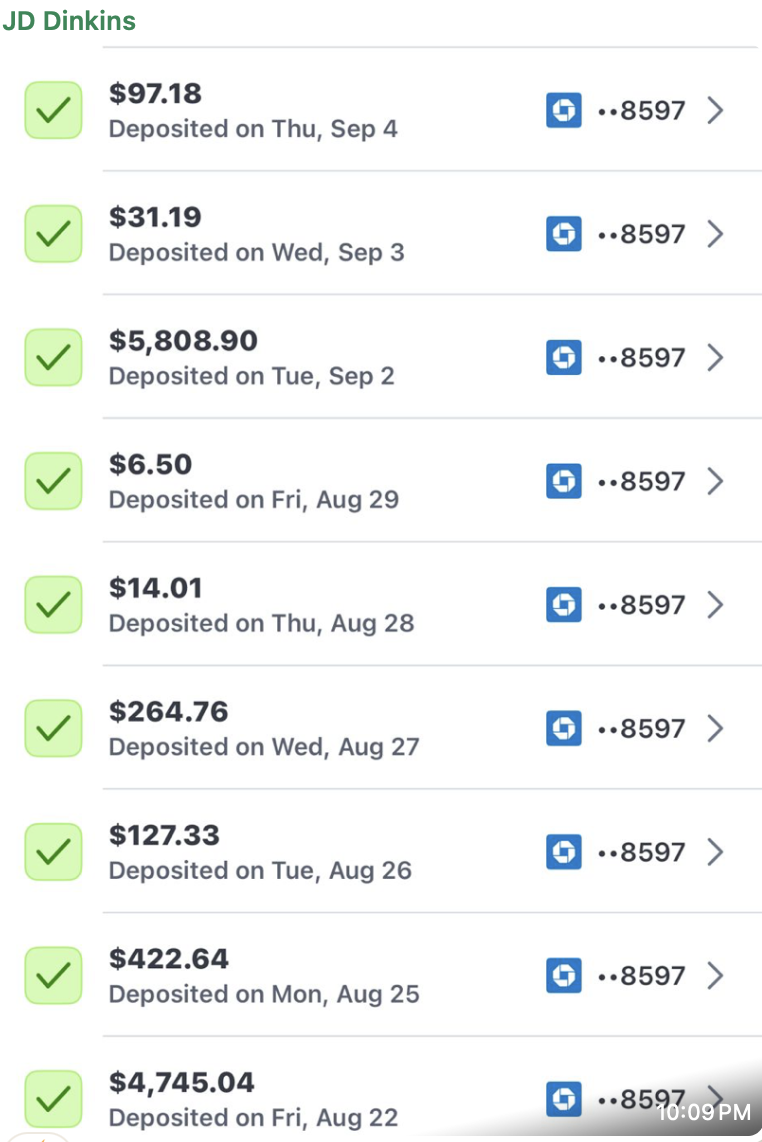
Task: Select Chase icon for $264.76 deposit
Action: [564, 728]
